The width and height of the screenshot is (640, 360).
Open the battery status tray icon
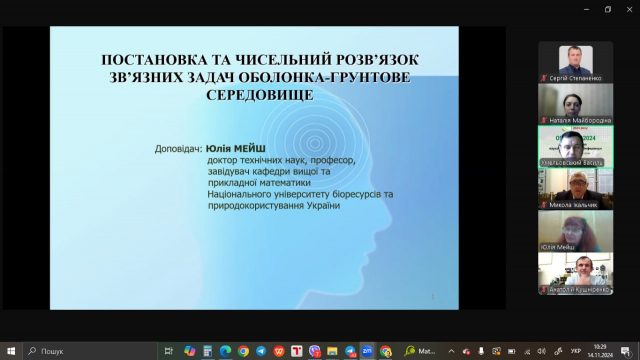511,351
